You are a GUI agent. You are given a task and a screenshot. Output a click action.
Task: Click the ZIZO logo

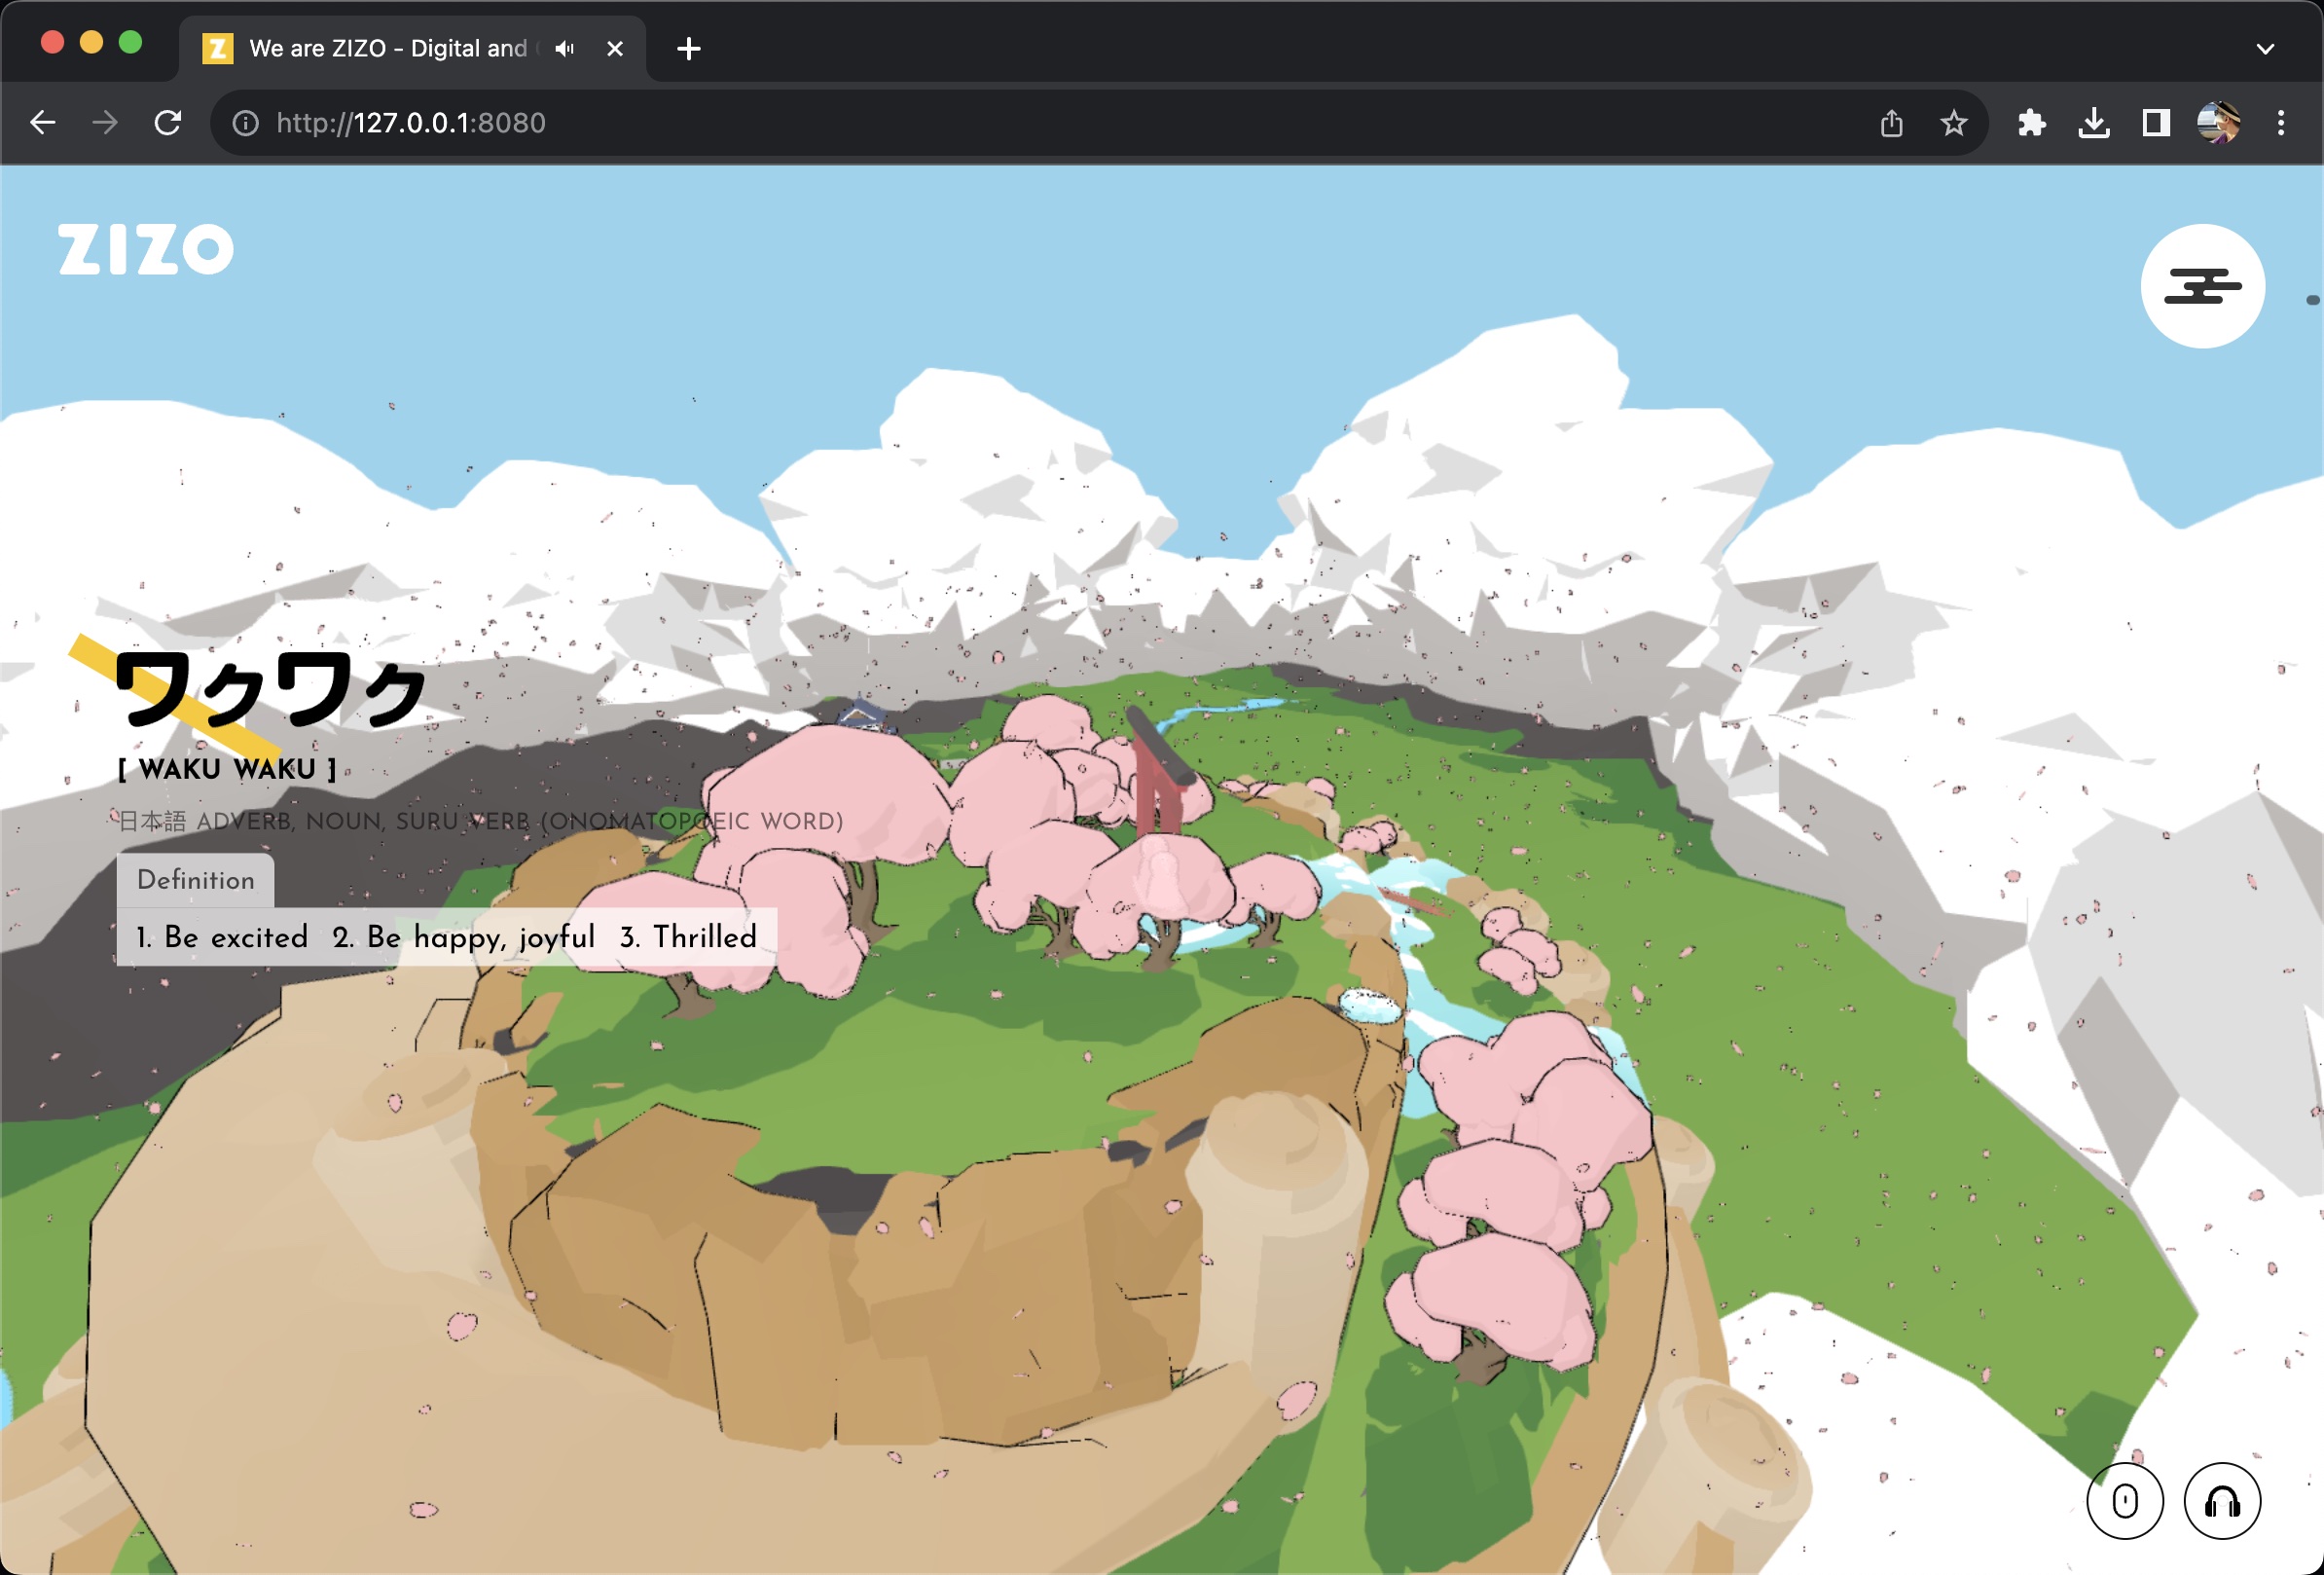point(146,249)
